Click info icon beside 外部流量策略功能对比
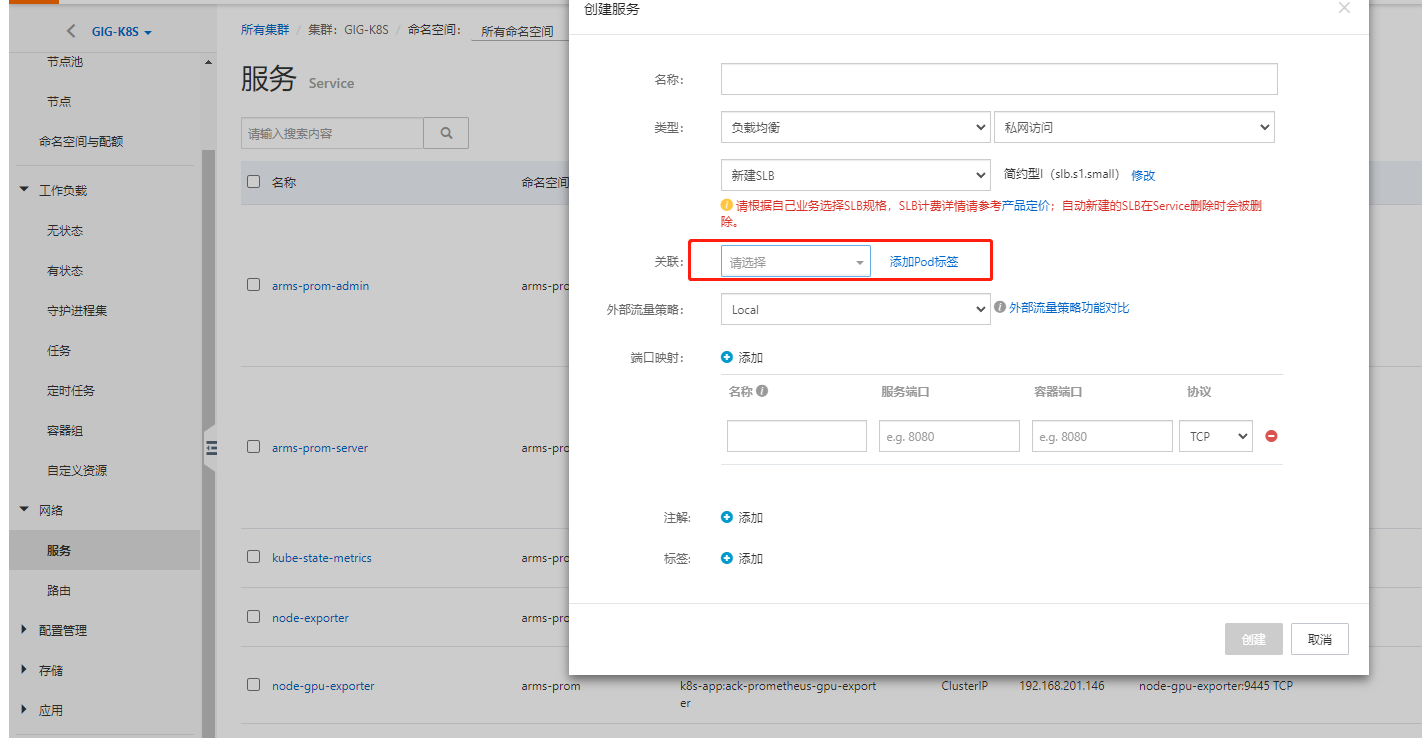 coord(999,308)
